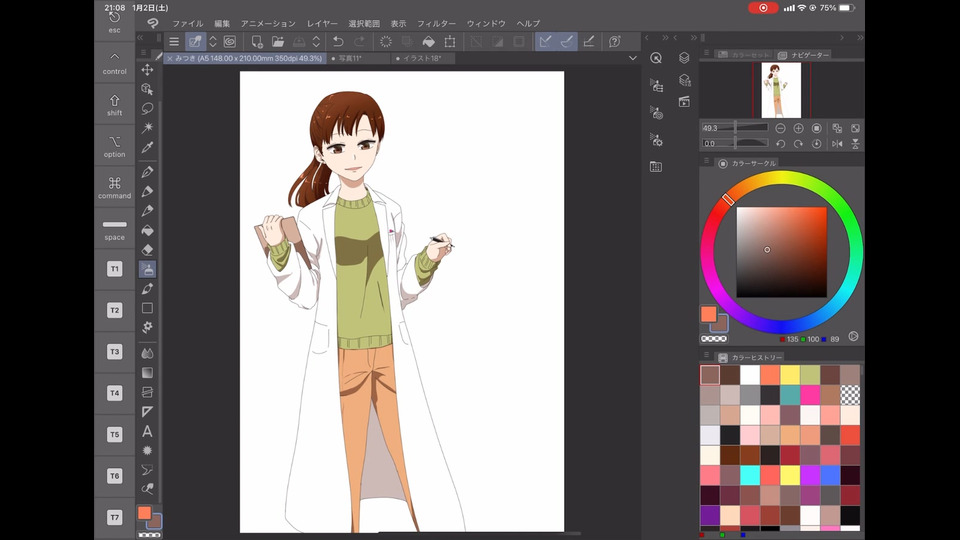Select the transparent color swatch in history
The image size is (960, 540).
(x=850, y=394)
